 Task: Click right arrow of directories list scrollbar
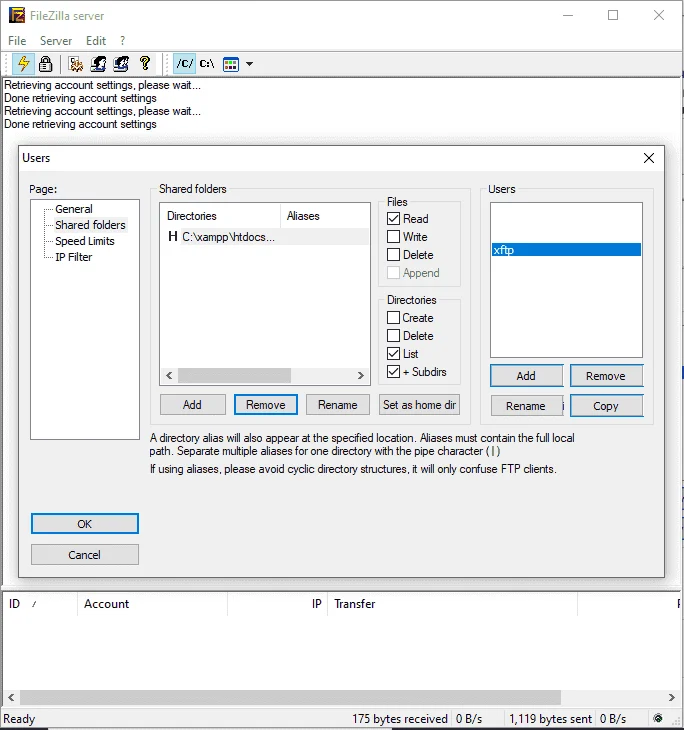tap(360, 375)
